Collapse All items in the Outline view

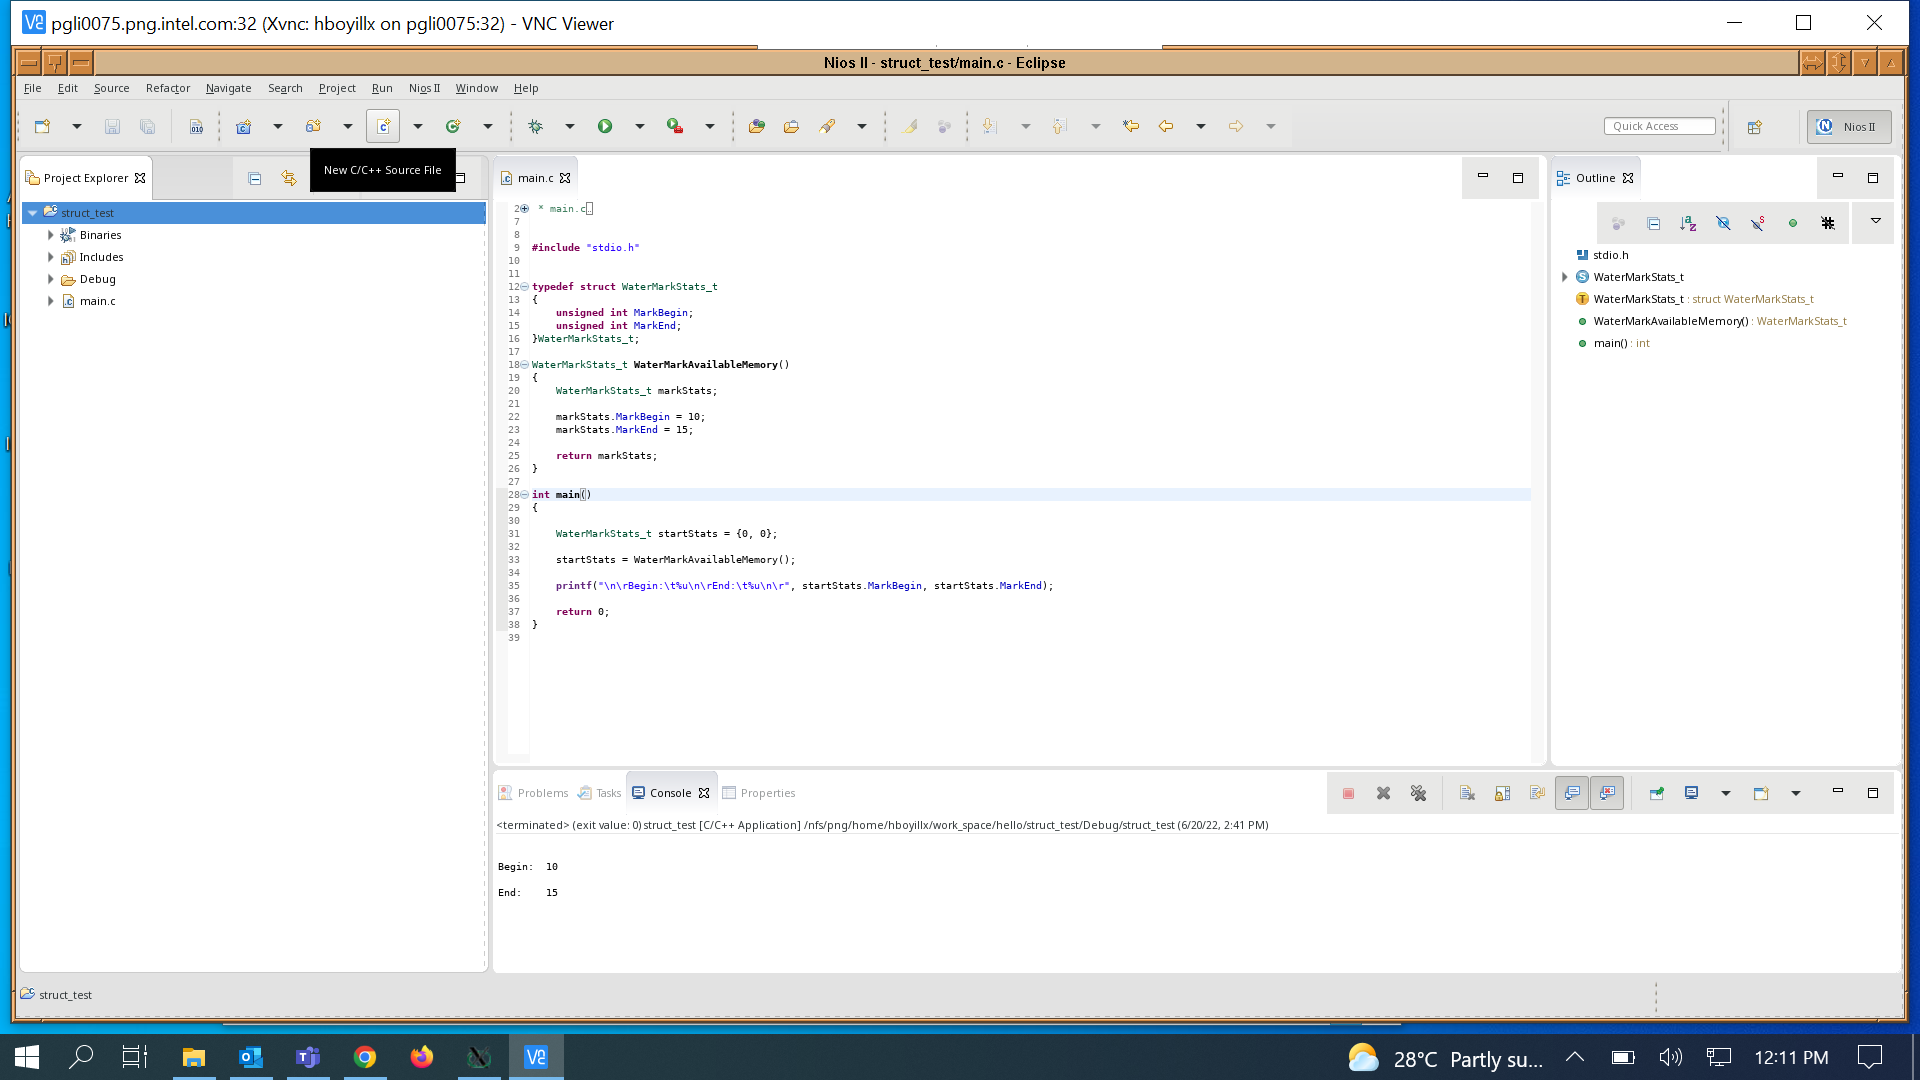(x=1653, y=223)
